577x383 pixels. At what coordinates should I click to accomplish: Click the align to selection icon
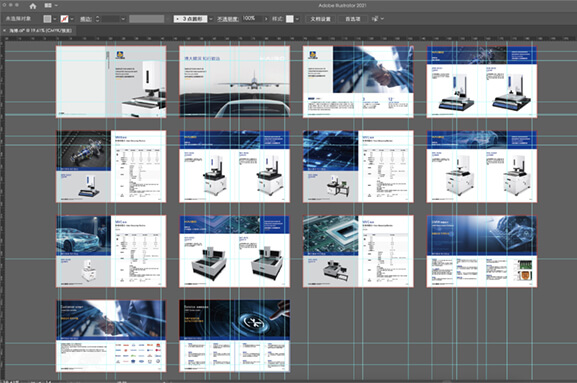pyautogui.click(x=375, y=19)
